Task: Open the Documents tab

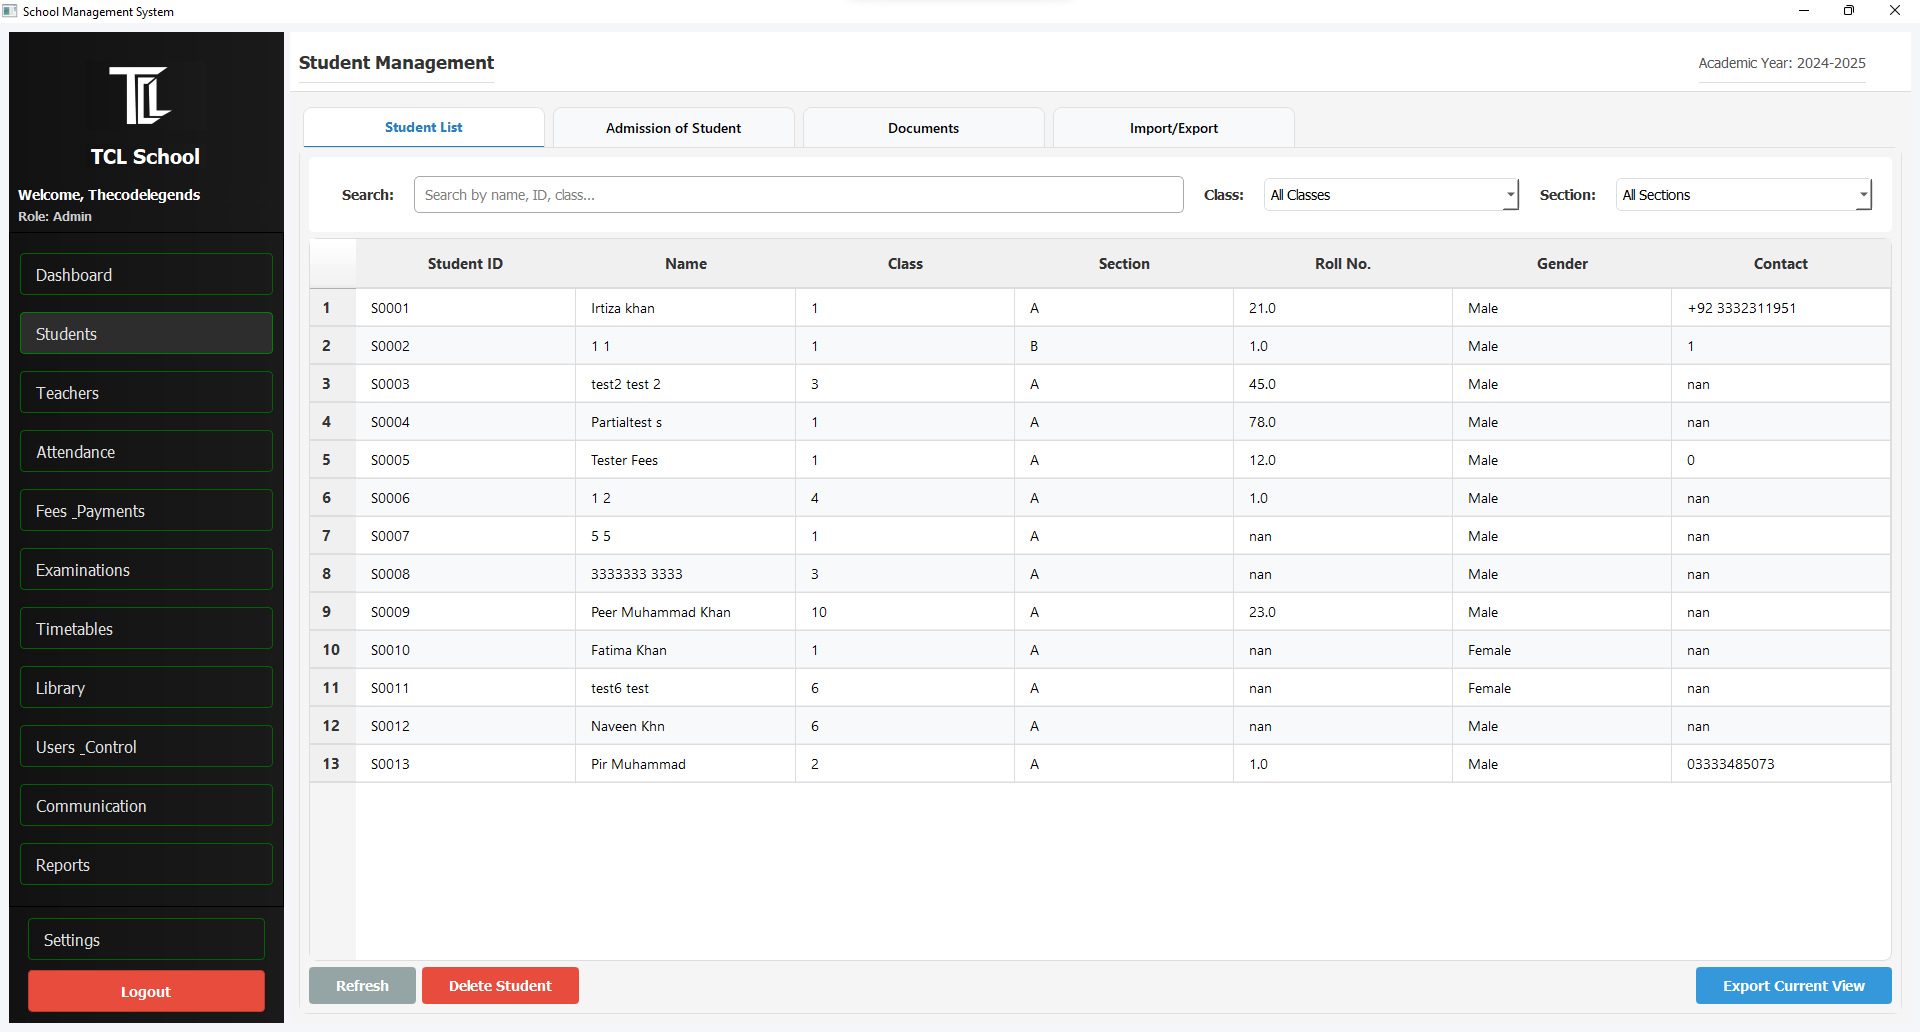Action: (x=923, y=128)
